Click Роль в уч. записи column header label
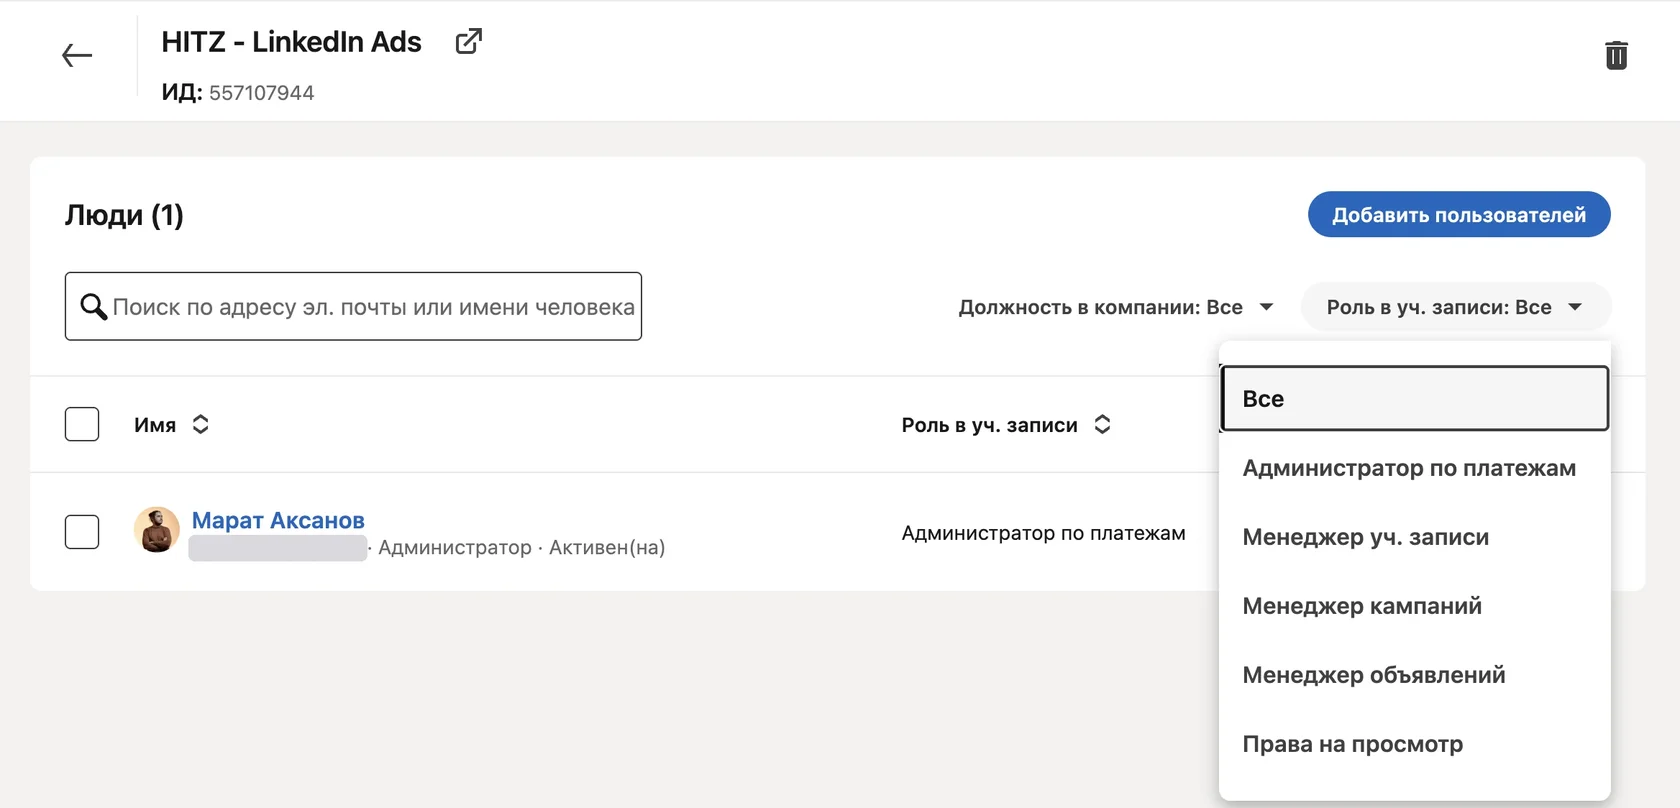Screen dimensions: 1680x808 click(x=989, y=425)
